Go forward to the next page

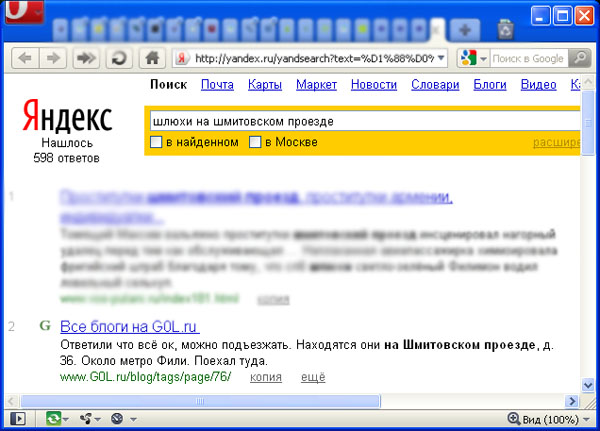tap(53, 58)
